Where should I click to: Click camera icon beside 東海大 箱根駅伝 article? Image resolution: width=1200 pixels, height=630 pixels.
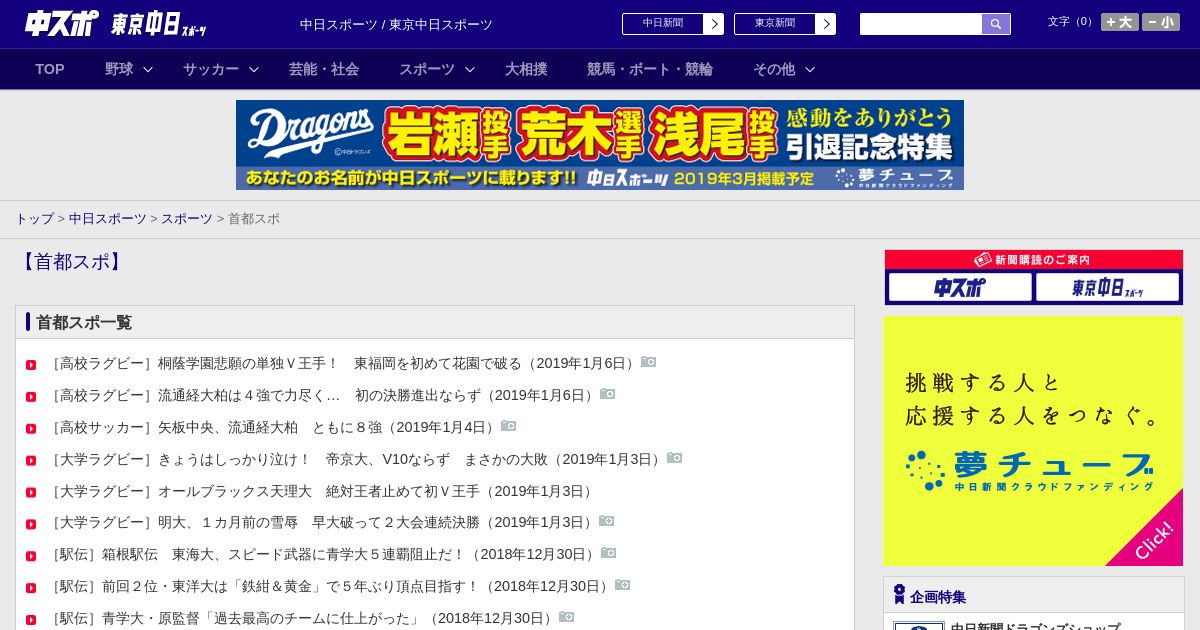[x=609, y=553]
